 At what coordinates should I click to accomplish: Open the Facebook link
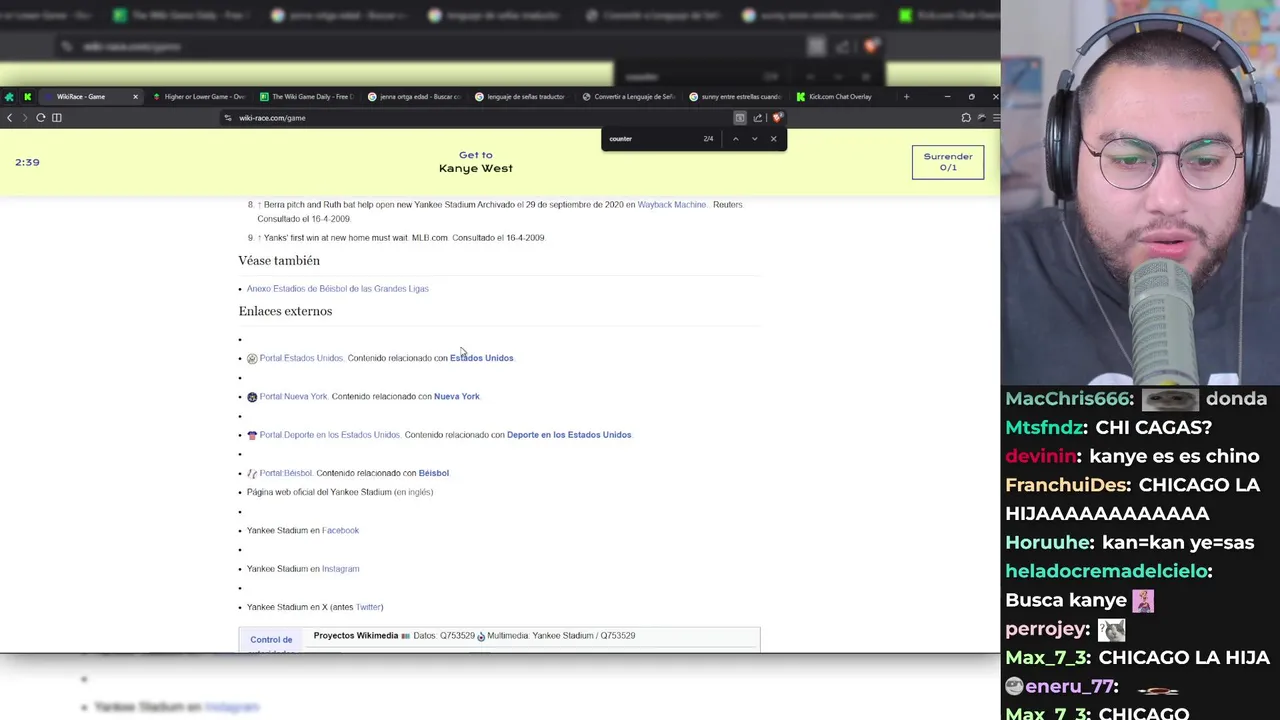(x=340, y=531)
